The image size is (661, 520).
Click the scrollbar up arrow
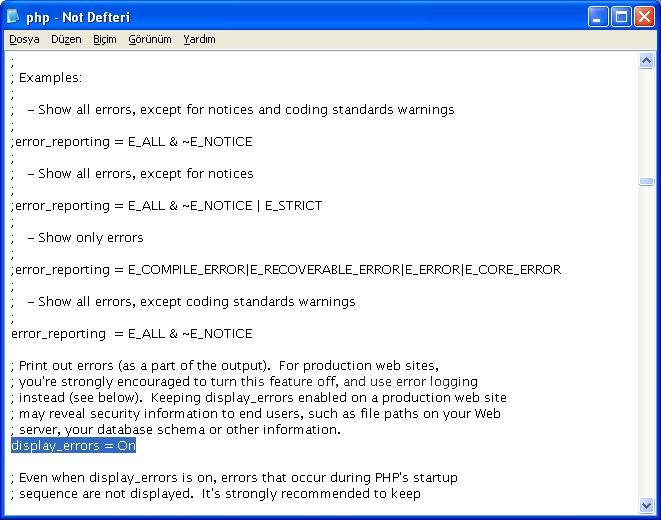[x=646, y=61]
